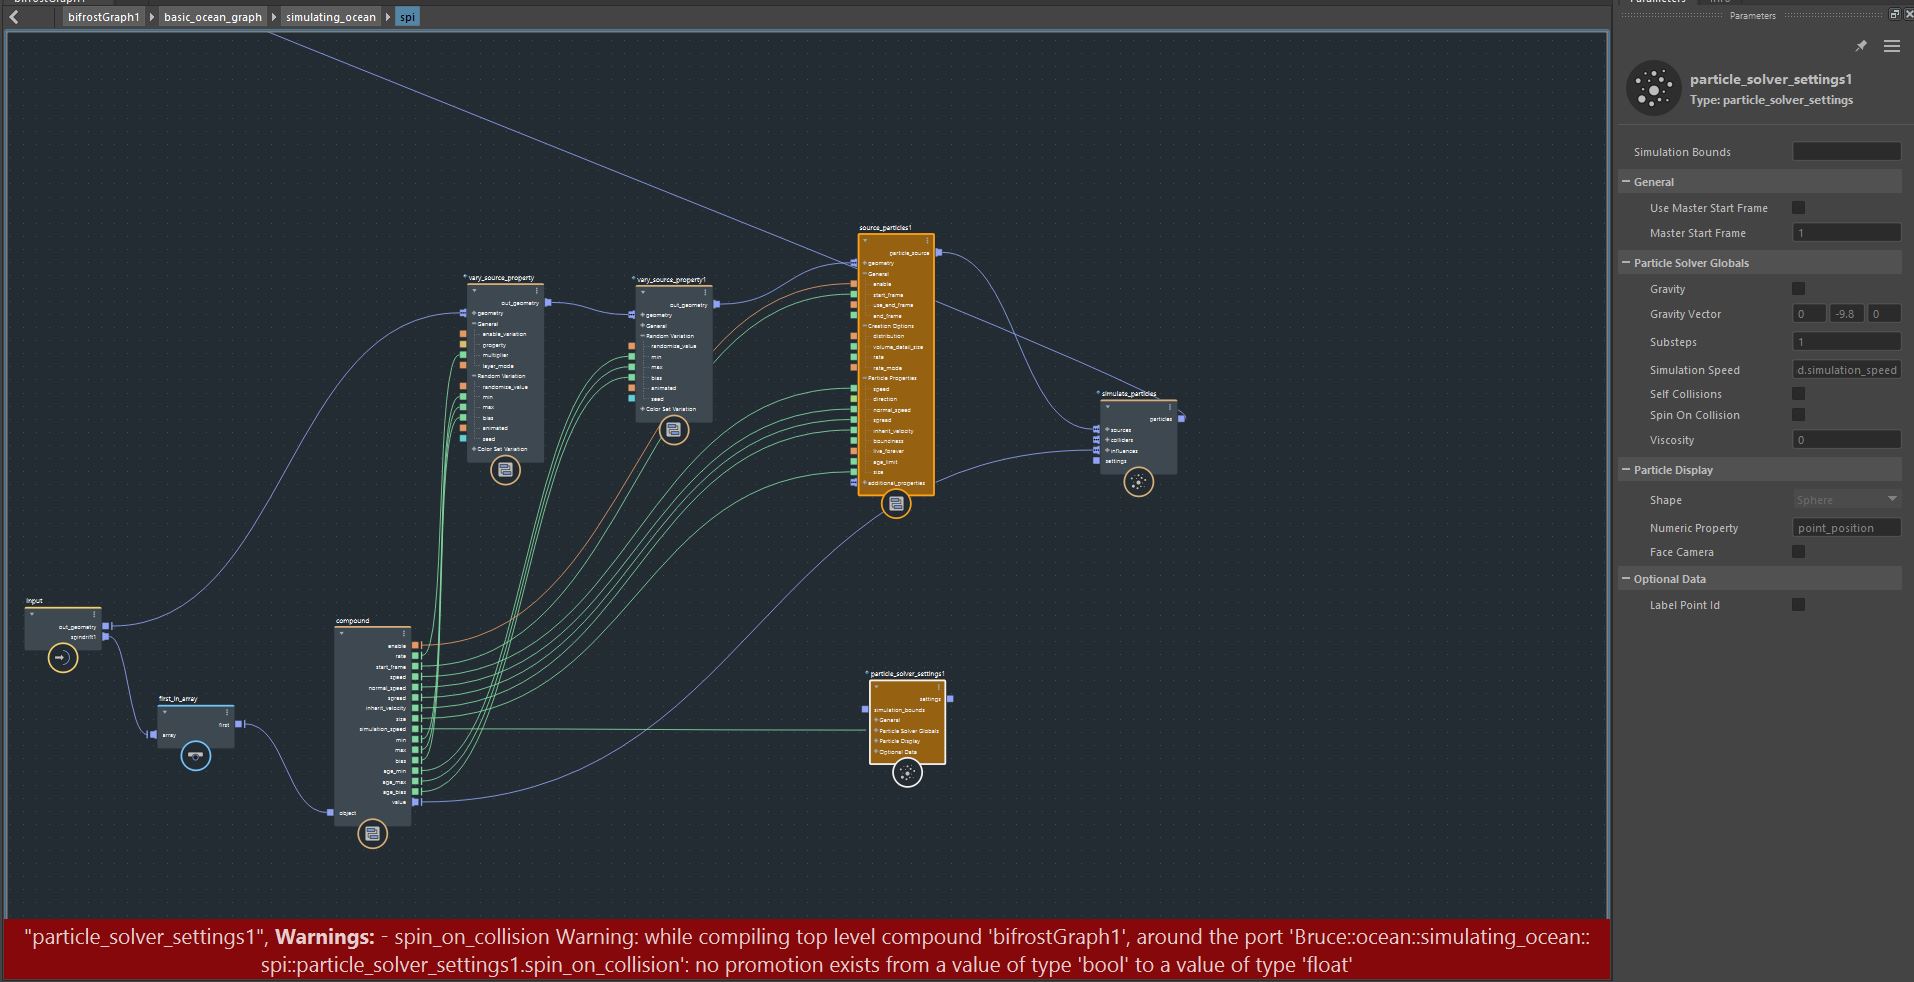The width and height of the screenshot is (1914, 982).
Task: Click the Parameters panel pop-out button
Action: [1895, 14]
